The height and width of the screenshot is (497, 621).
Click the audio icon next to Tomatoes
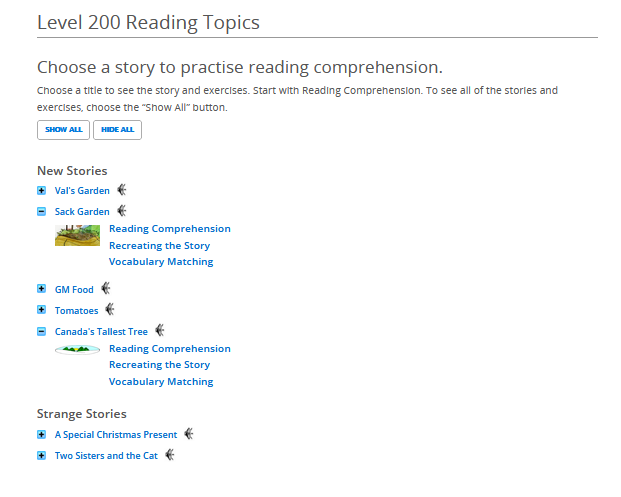click(110, 310)
